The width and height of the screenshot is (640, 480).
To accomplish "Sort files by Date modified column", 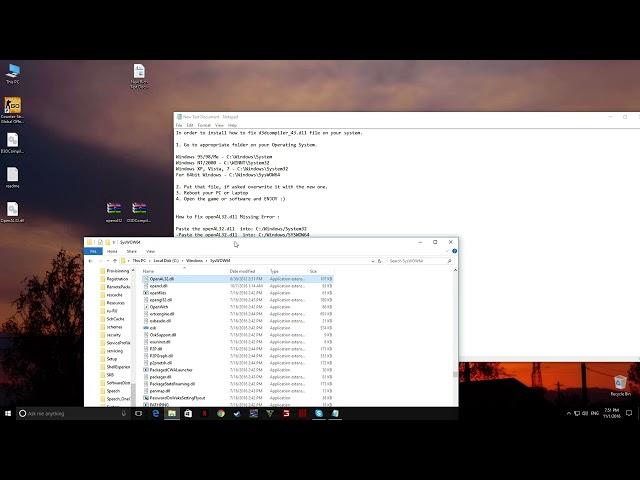I will (245, 271).
